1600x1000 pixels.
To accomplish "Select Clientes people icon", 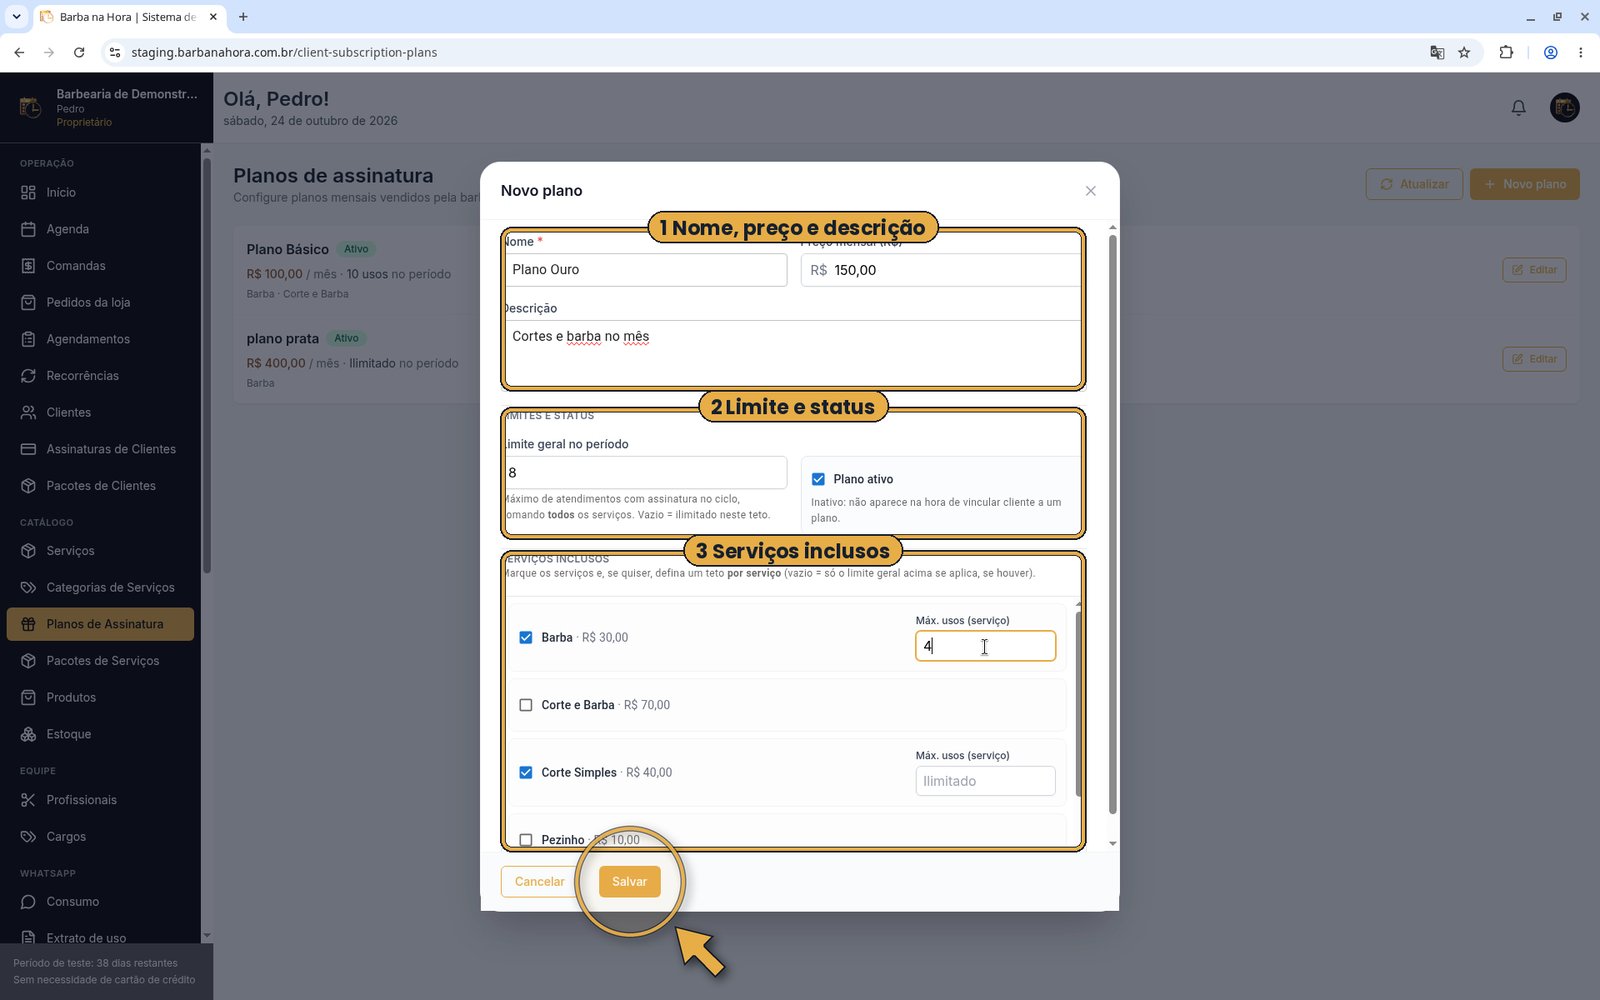I will 28,412.
